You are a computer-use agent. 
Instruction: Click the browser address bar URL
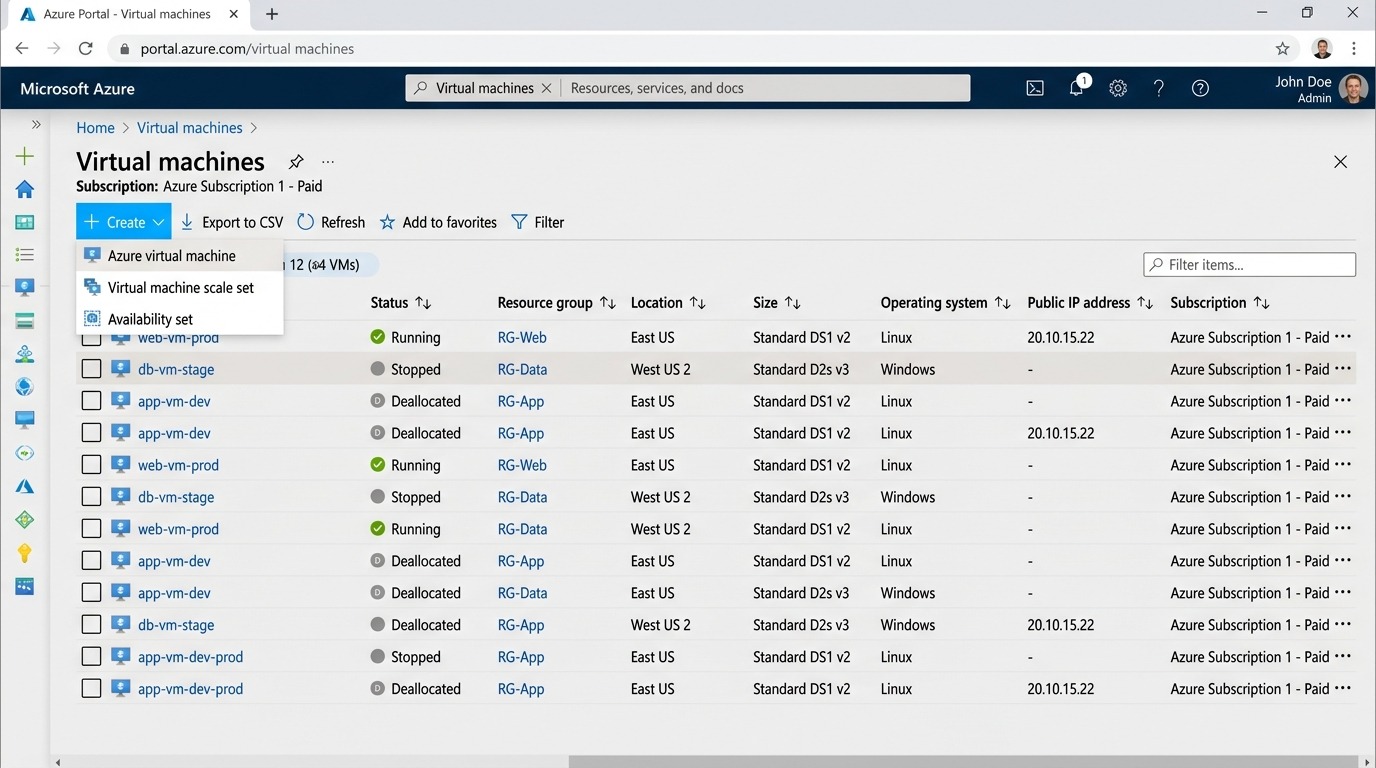click(x=247, y=48)
